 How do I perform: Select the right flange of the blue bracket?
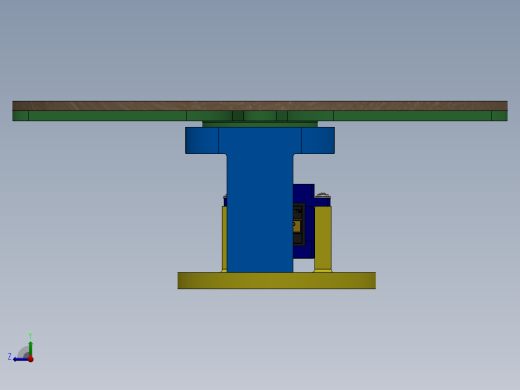[x=318, y=140]
